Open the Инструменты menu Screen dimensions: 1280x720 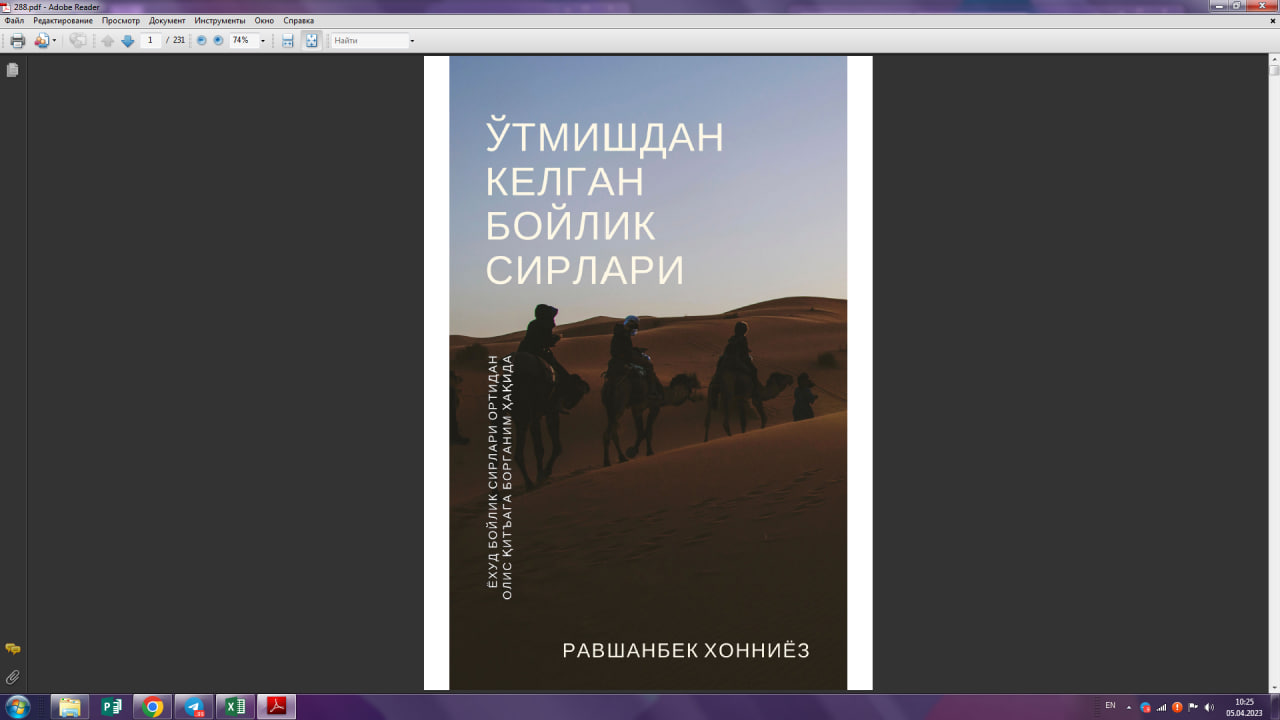220,20
